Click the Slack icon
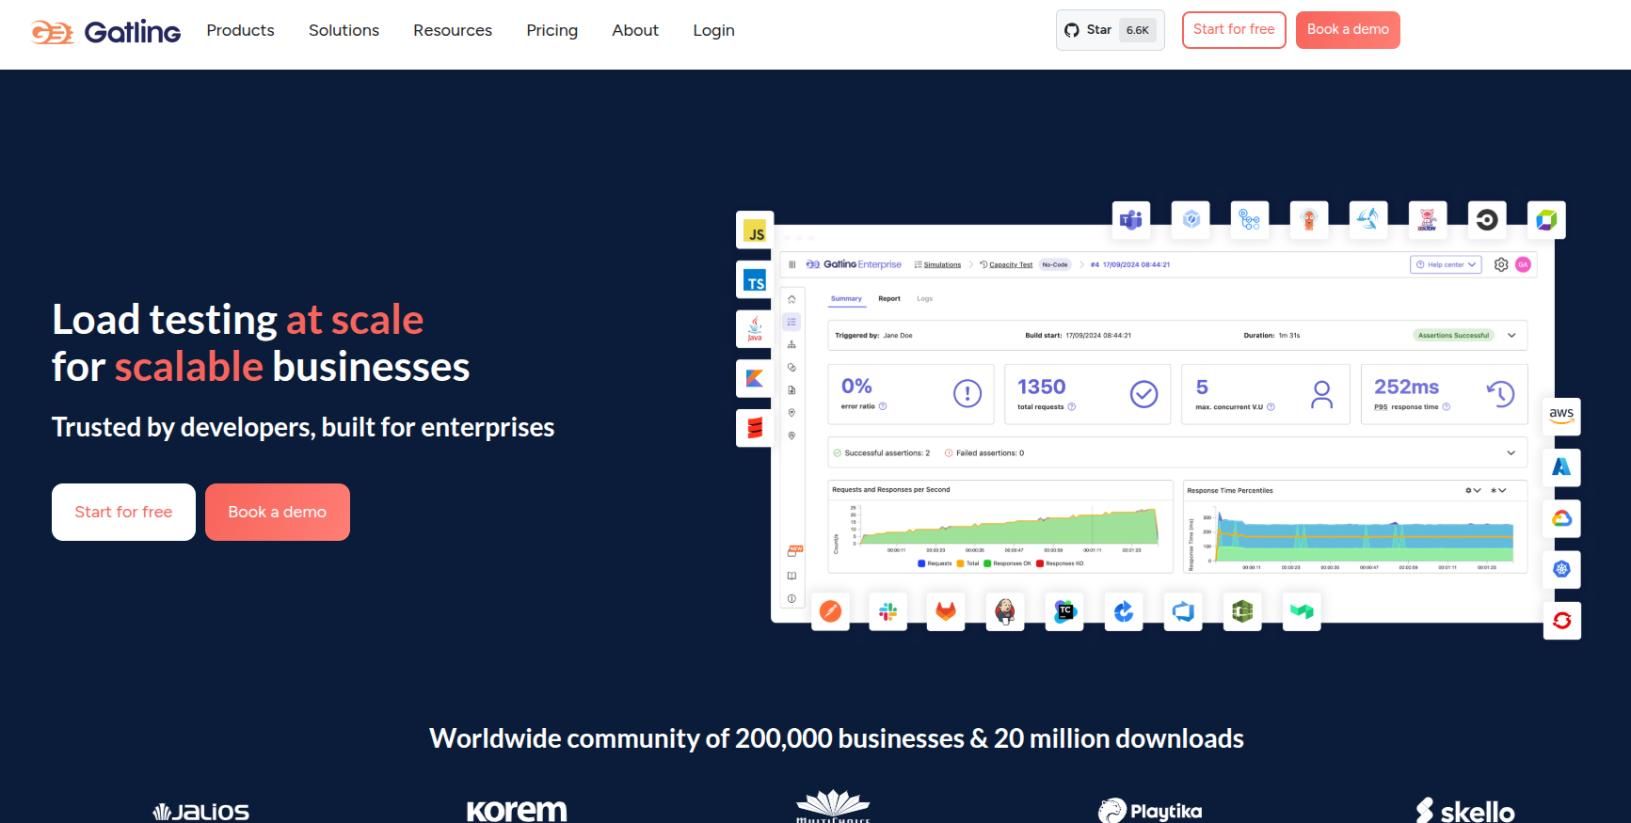This screenshot has width=1631, height=823. point(888,611)
